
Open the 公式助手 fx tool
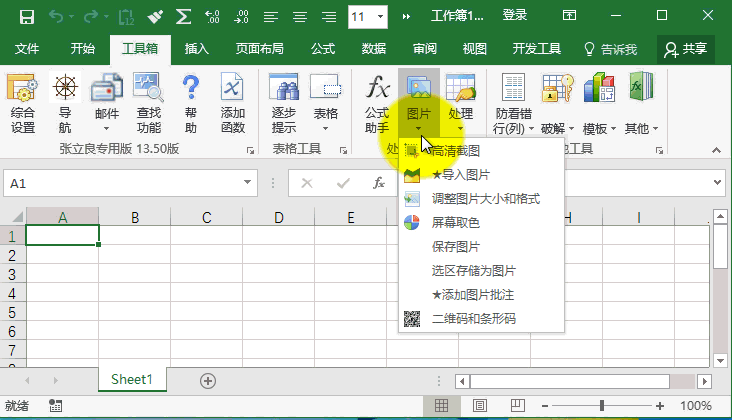(x=377, y=104)
